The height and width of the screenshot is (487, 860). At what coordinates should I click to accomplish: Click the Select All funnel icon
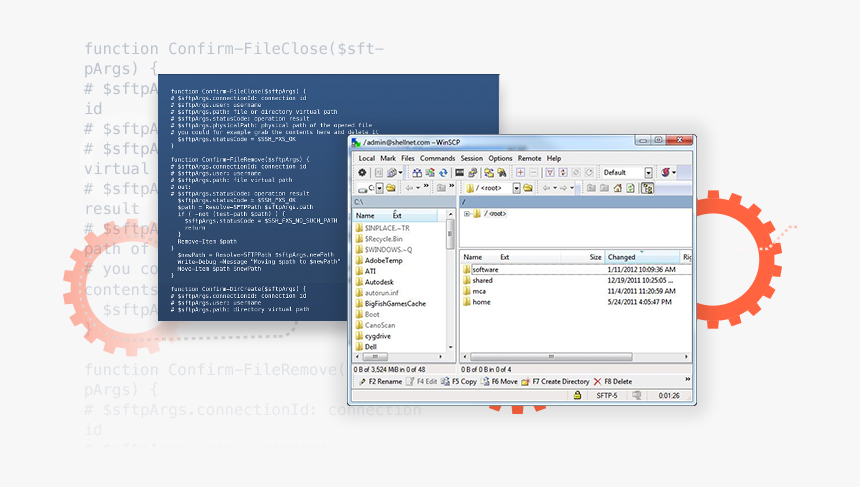click(550, 173)
